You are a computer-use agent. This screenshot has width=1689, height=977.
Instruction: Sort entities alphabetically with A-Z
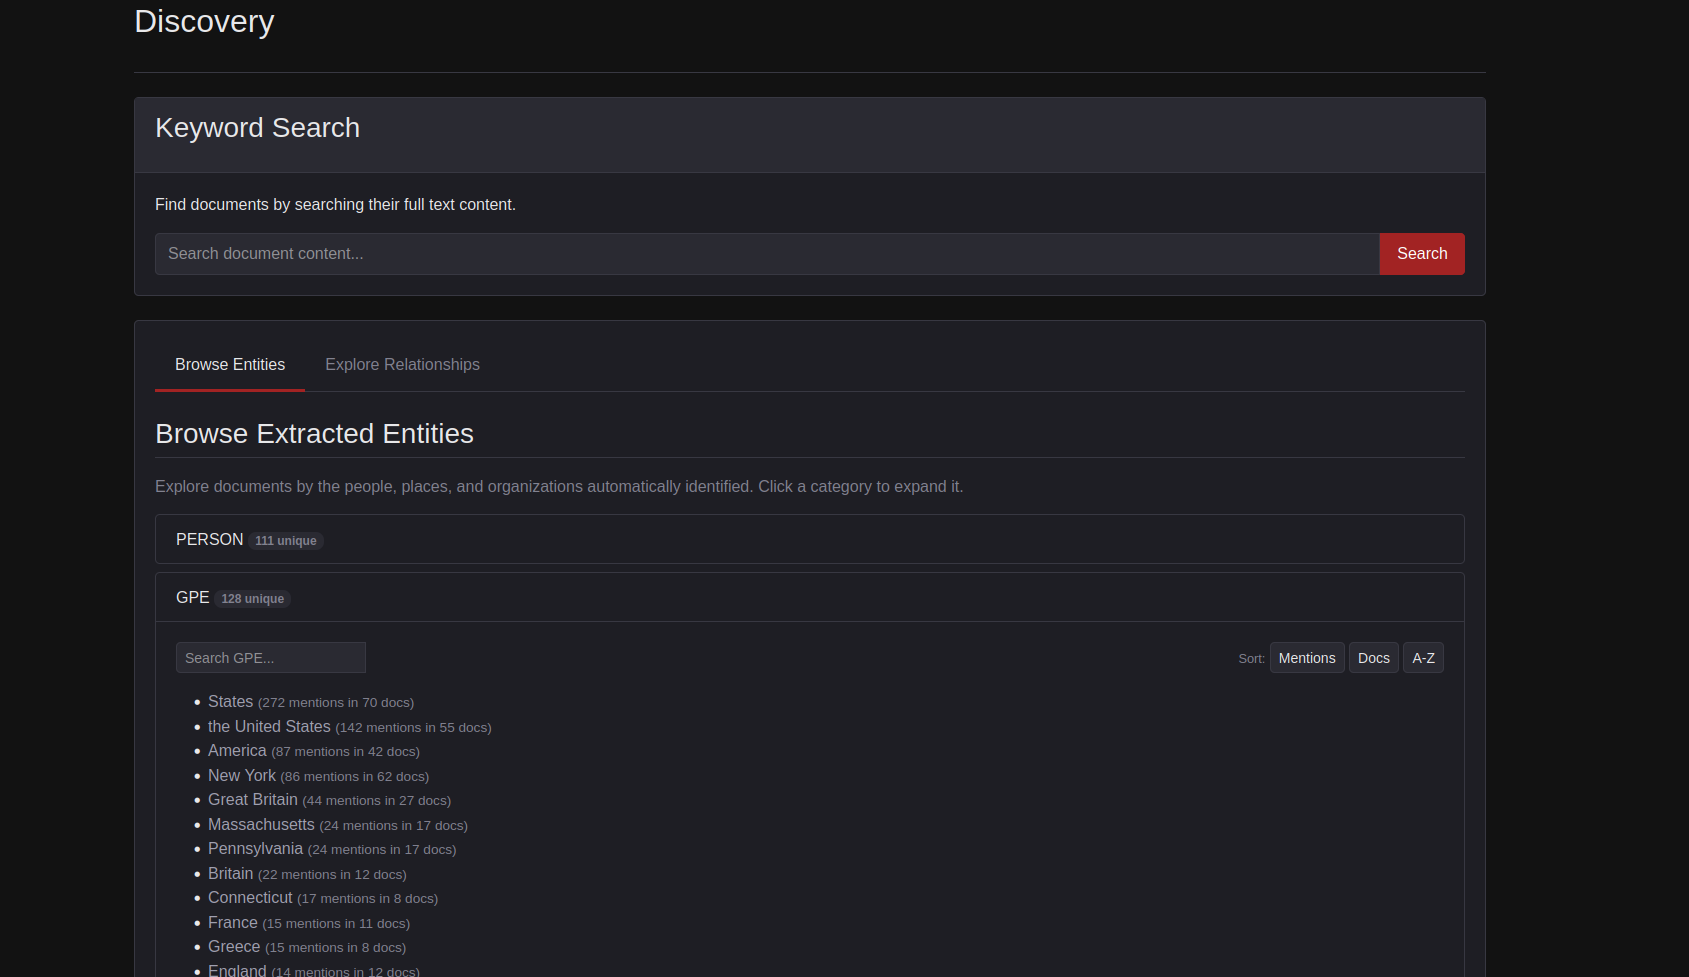point(1422,658)
